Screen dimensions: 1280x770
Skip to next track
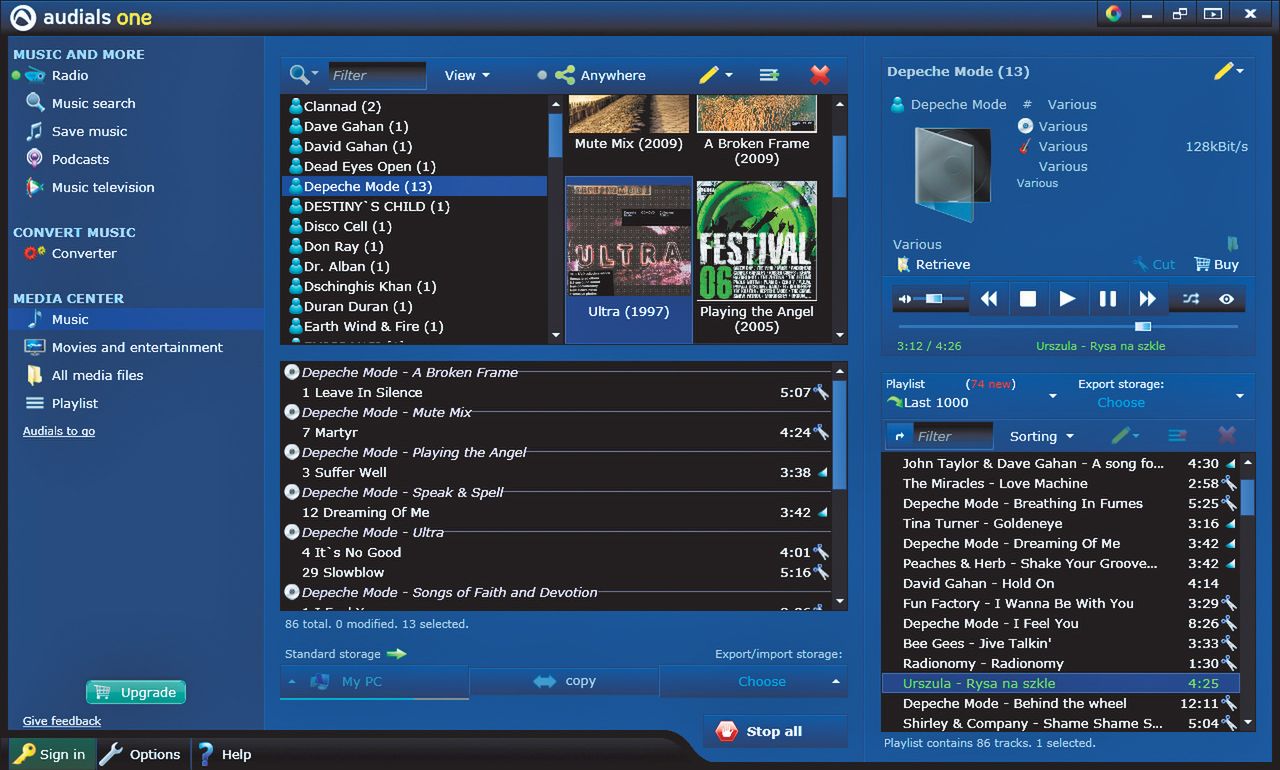point(1147,299)
